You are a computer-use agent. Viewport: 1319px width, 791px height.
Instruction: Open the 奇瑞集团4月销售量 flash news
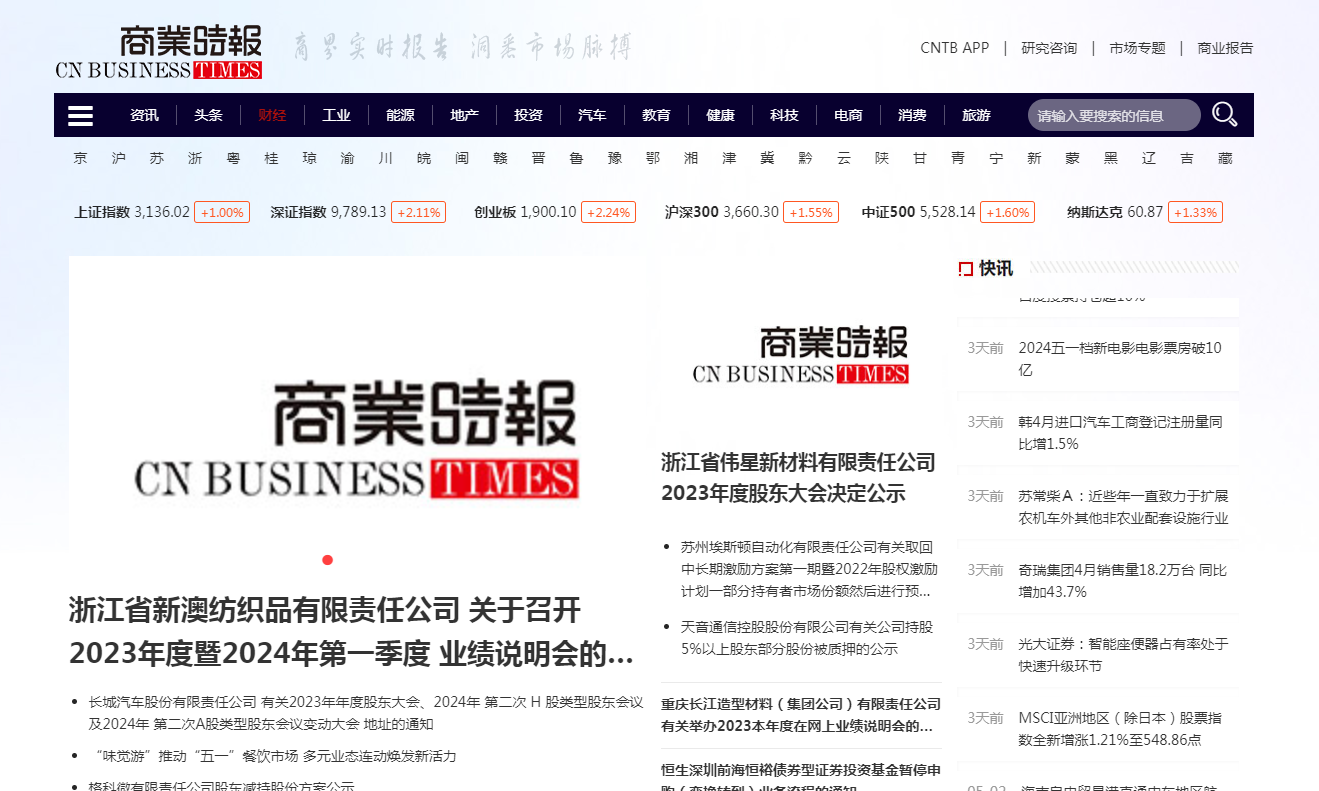click(1122, 581)
